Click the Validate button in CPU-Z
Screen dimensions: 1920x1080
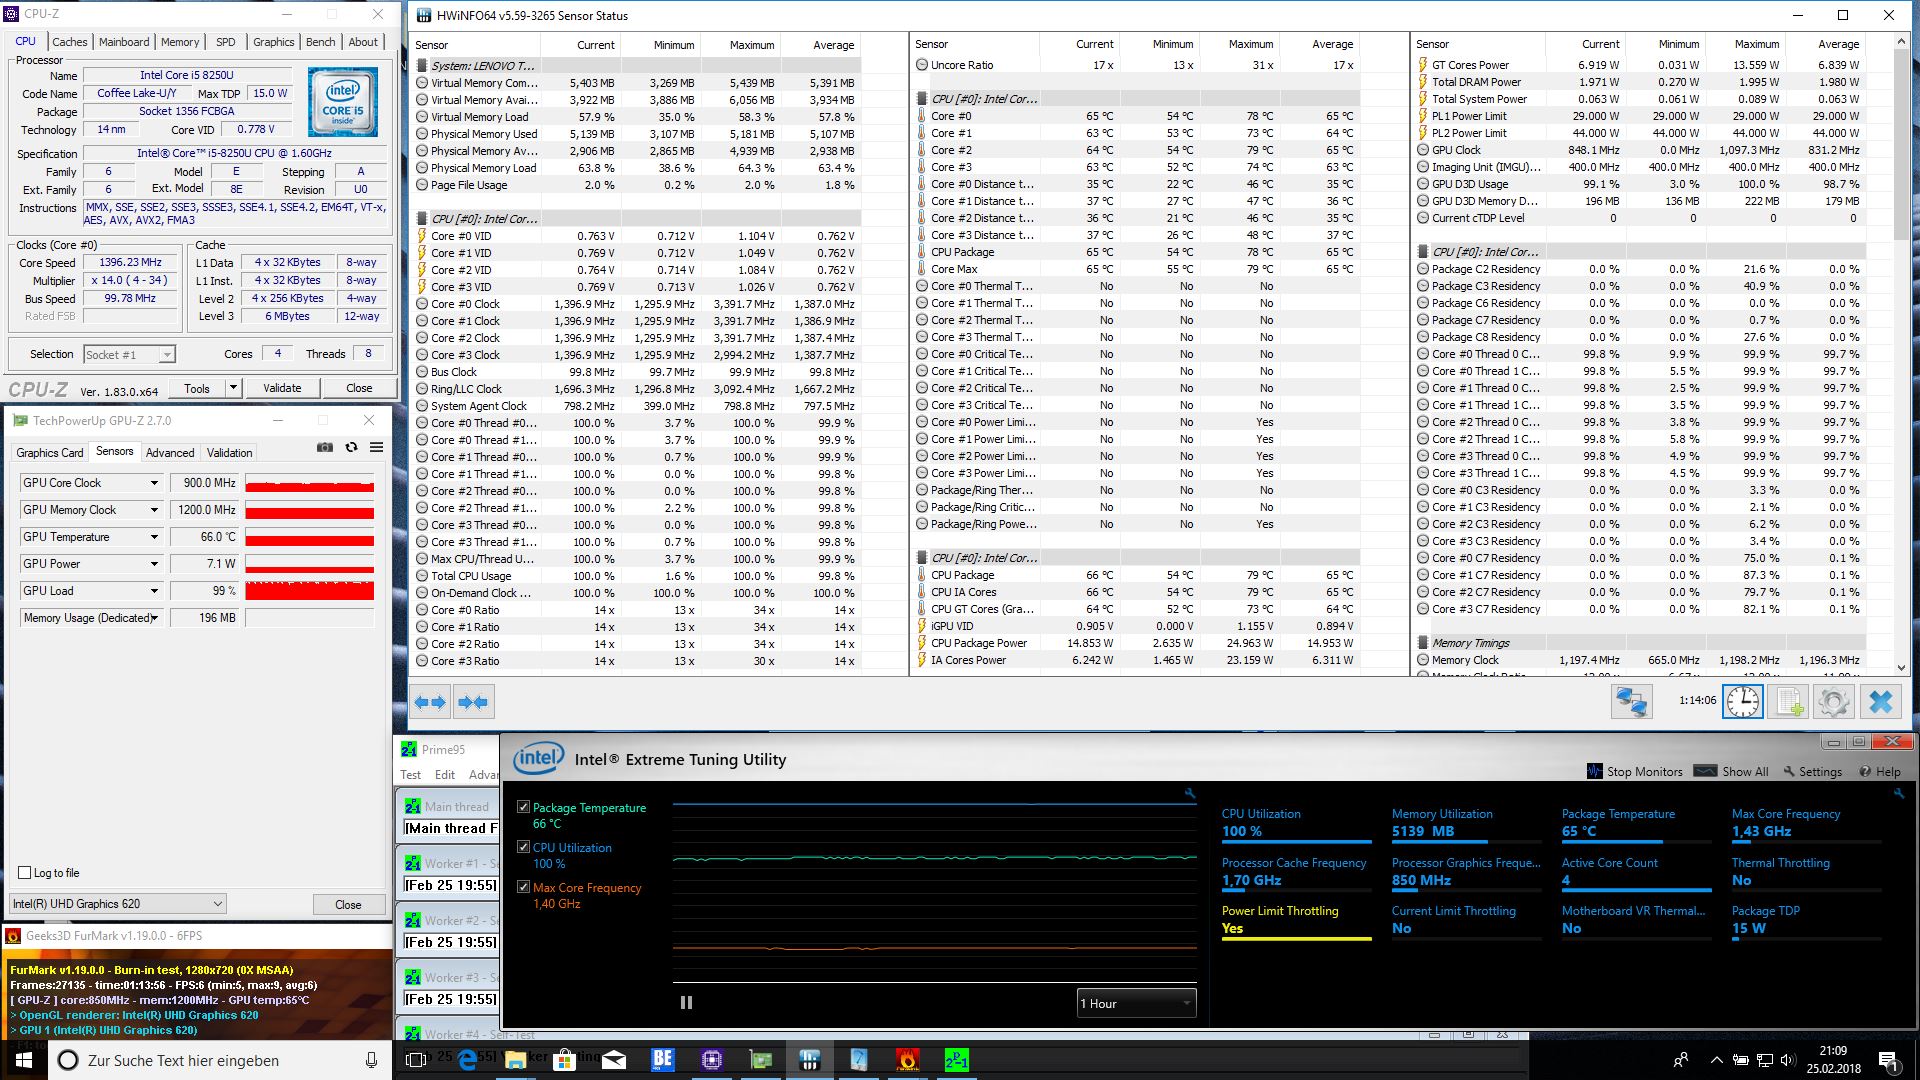click(282, 388)
